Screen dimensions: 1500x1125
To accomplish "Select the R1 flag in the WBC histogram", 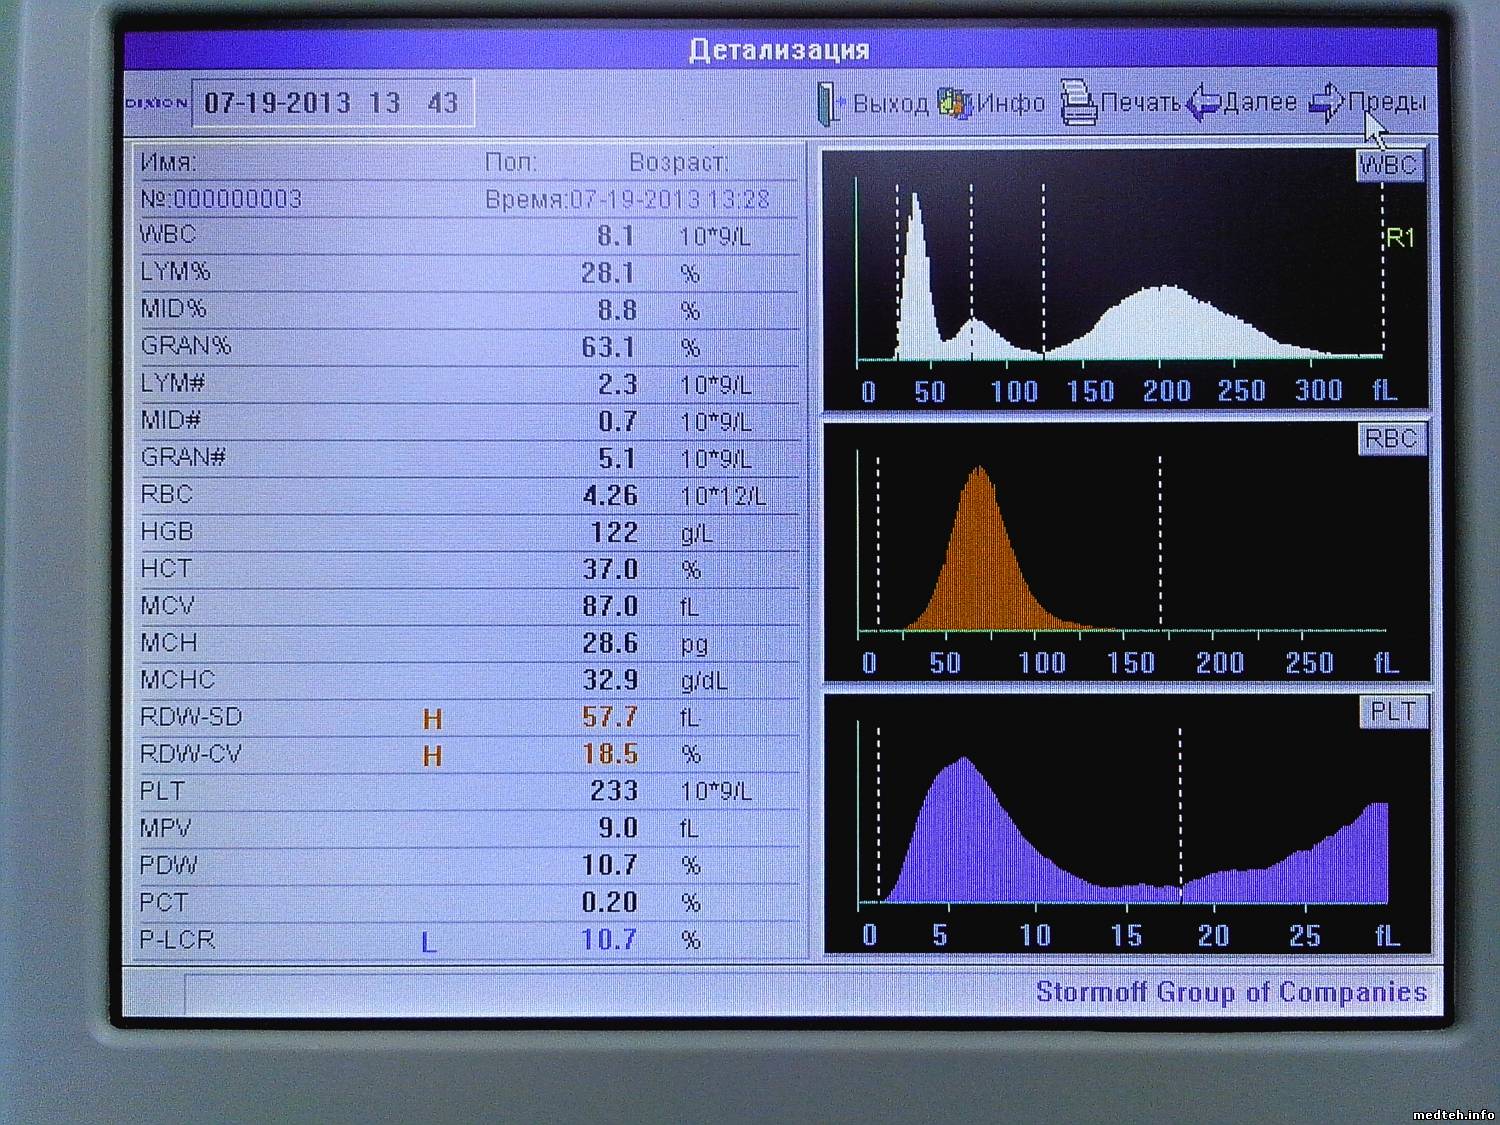I will (1399, 238).
